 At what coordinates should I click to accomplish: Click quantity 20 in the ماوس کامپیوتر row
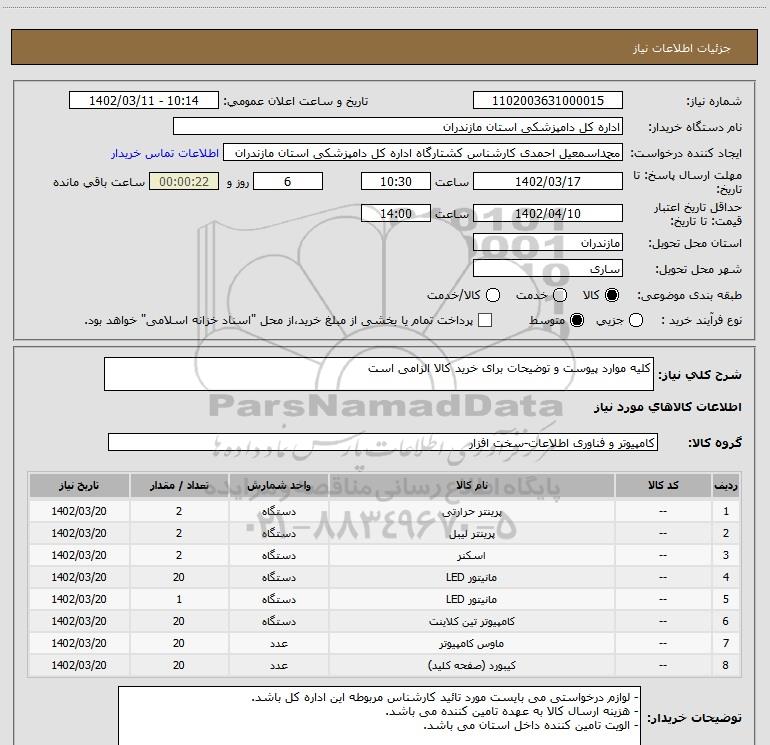coord(179,643)
